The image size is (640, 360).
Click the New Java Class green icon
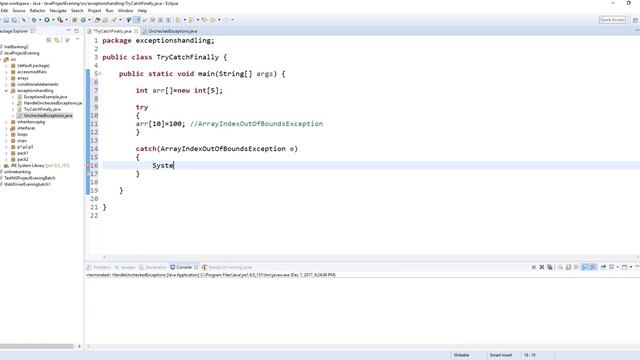tap(83, 20)
